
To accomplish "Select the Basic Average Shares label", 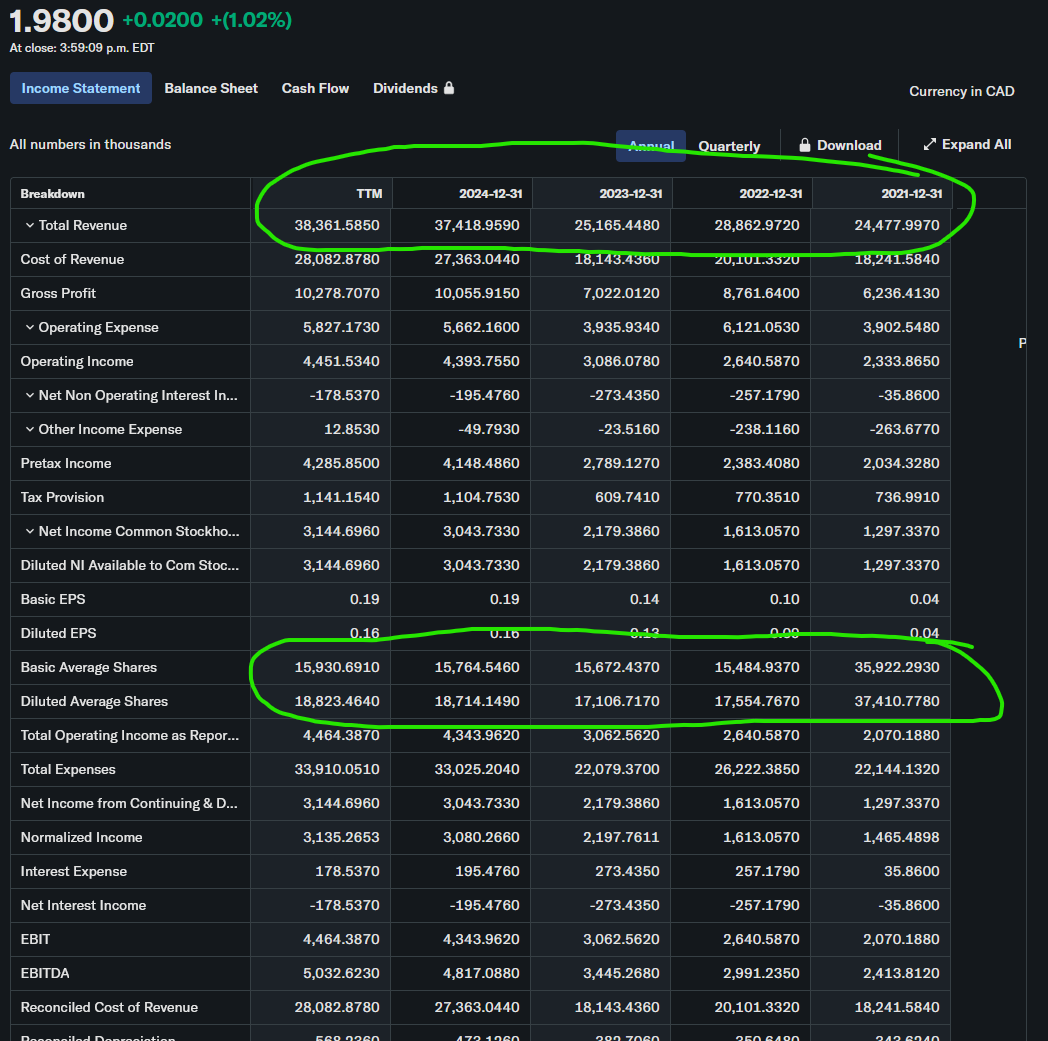I will coord(88,667).
